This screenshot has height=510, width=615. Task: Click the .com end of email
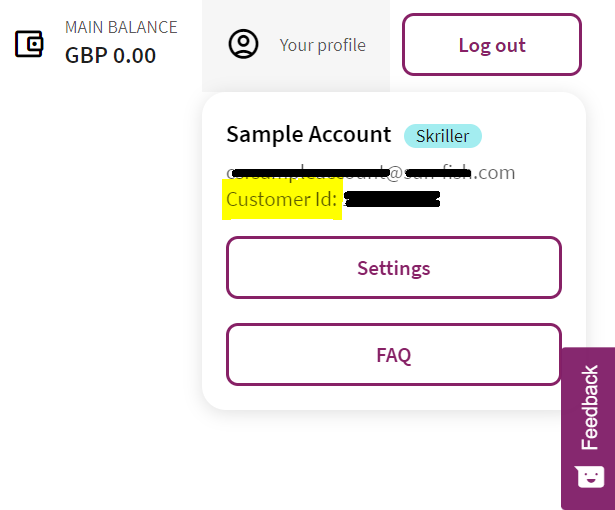493,173
